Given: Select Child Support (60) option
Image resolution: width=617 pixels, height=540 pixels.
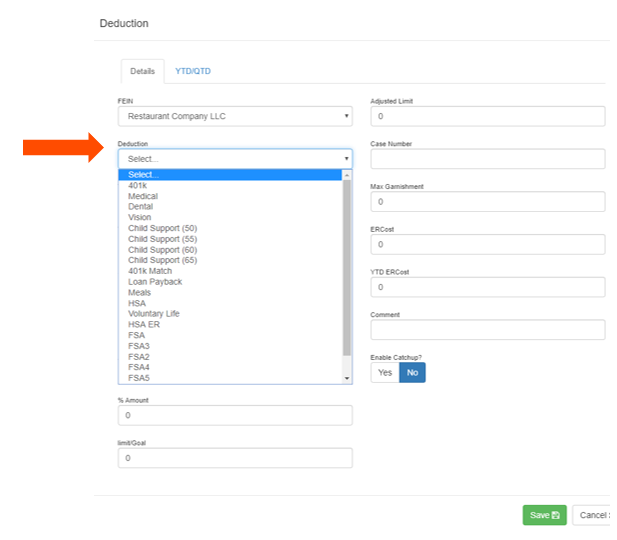Looking at the screenshot, I should [230, 250].
